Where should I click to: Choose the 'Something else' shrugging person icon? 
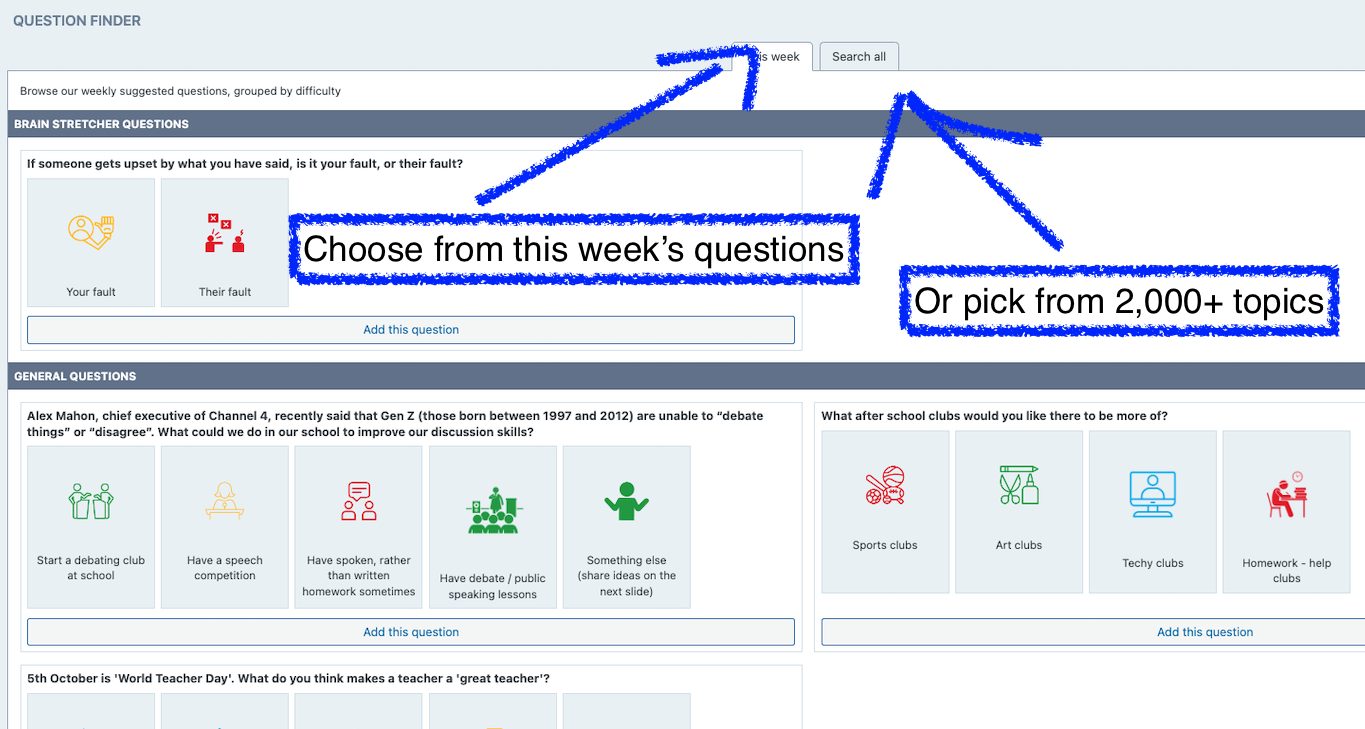tap(627, 500)
